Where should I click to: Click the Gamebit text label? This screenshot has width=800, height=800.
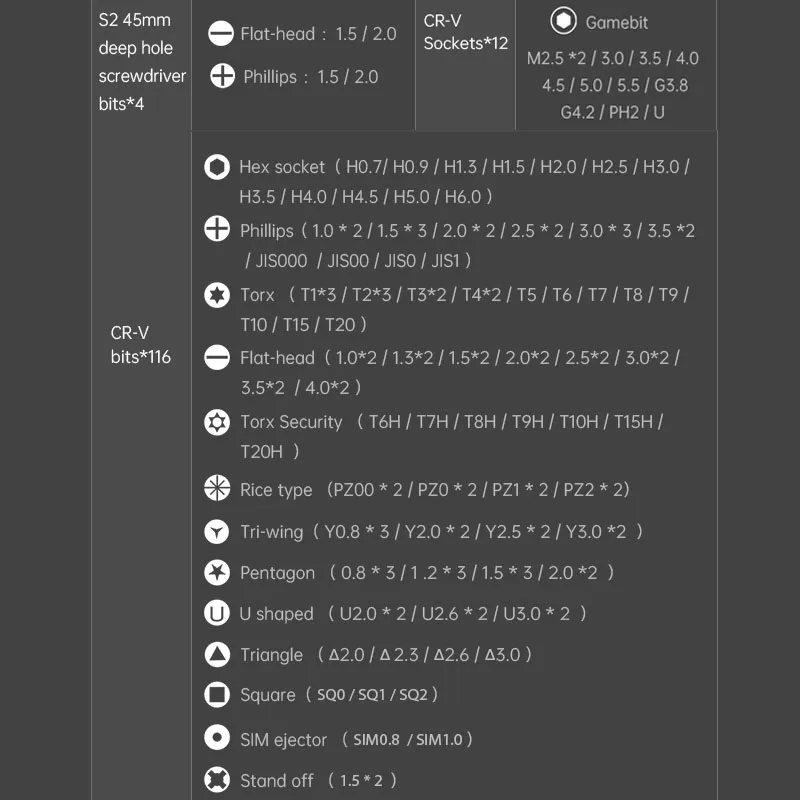(x=618, y=22)
